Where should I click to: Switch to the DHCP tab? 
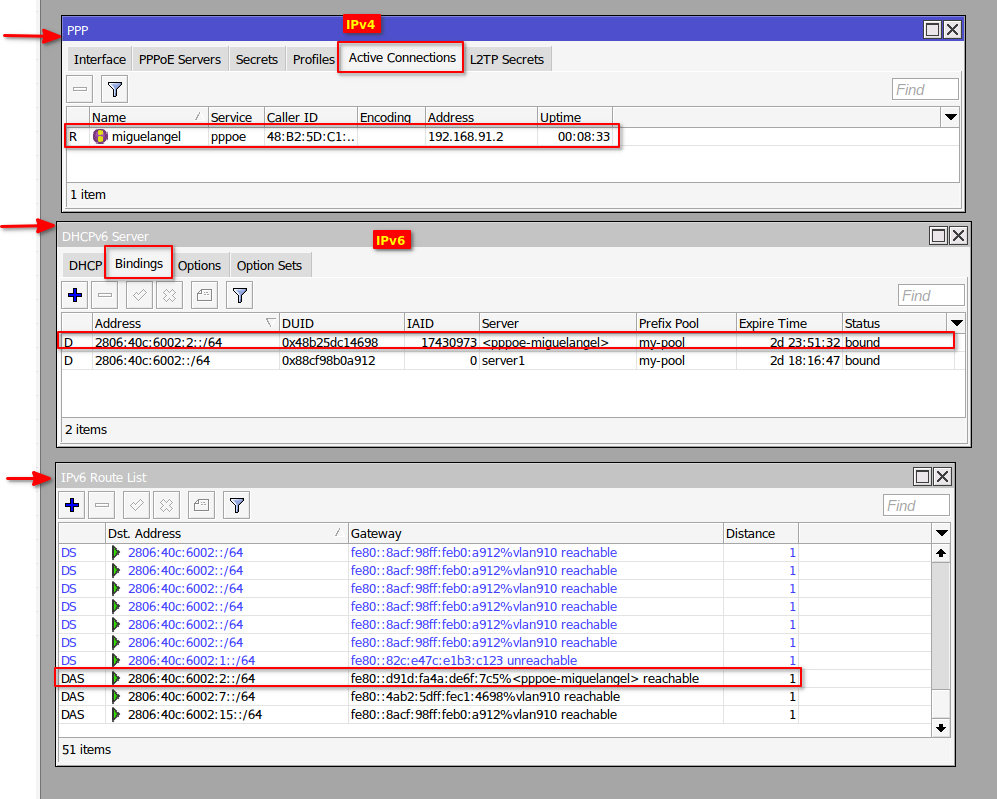click(x=85, y=265)
